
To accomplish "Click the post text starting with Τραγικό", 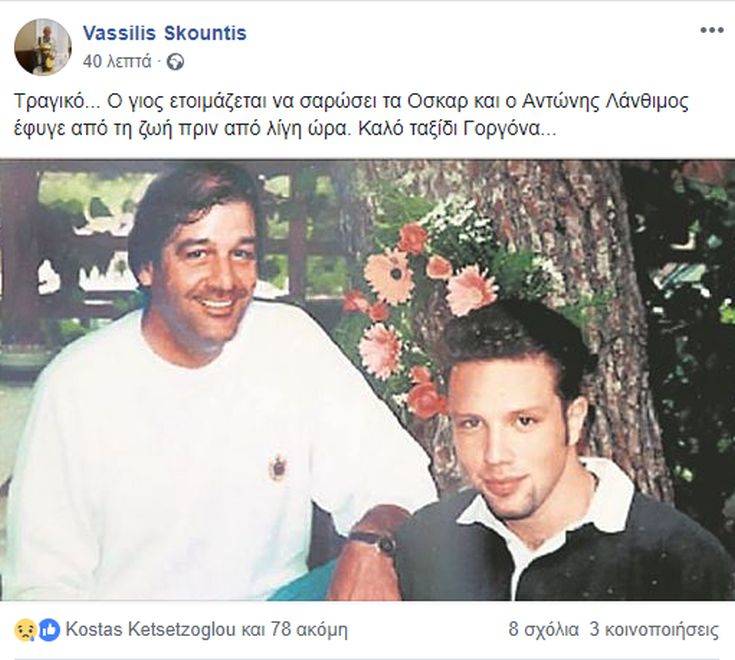I will click(352, 115).
